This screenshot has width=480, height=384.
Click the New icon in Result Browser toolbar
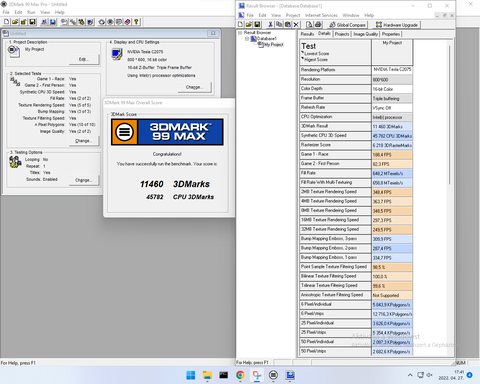[x=240, y=25]
